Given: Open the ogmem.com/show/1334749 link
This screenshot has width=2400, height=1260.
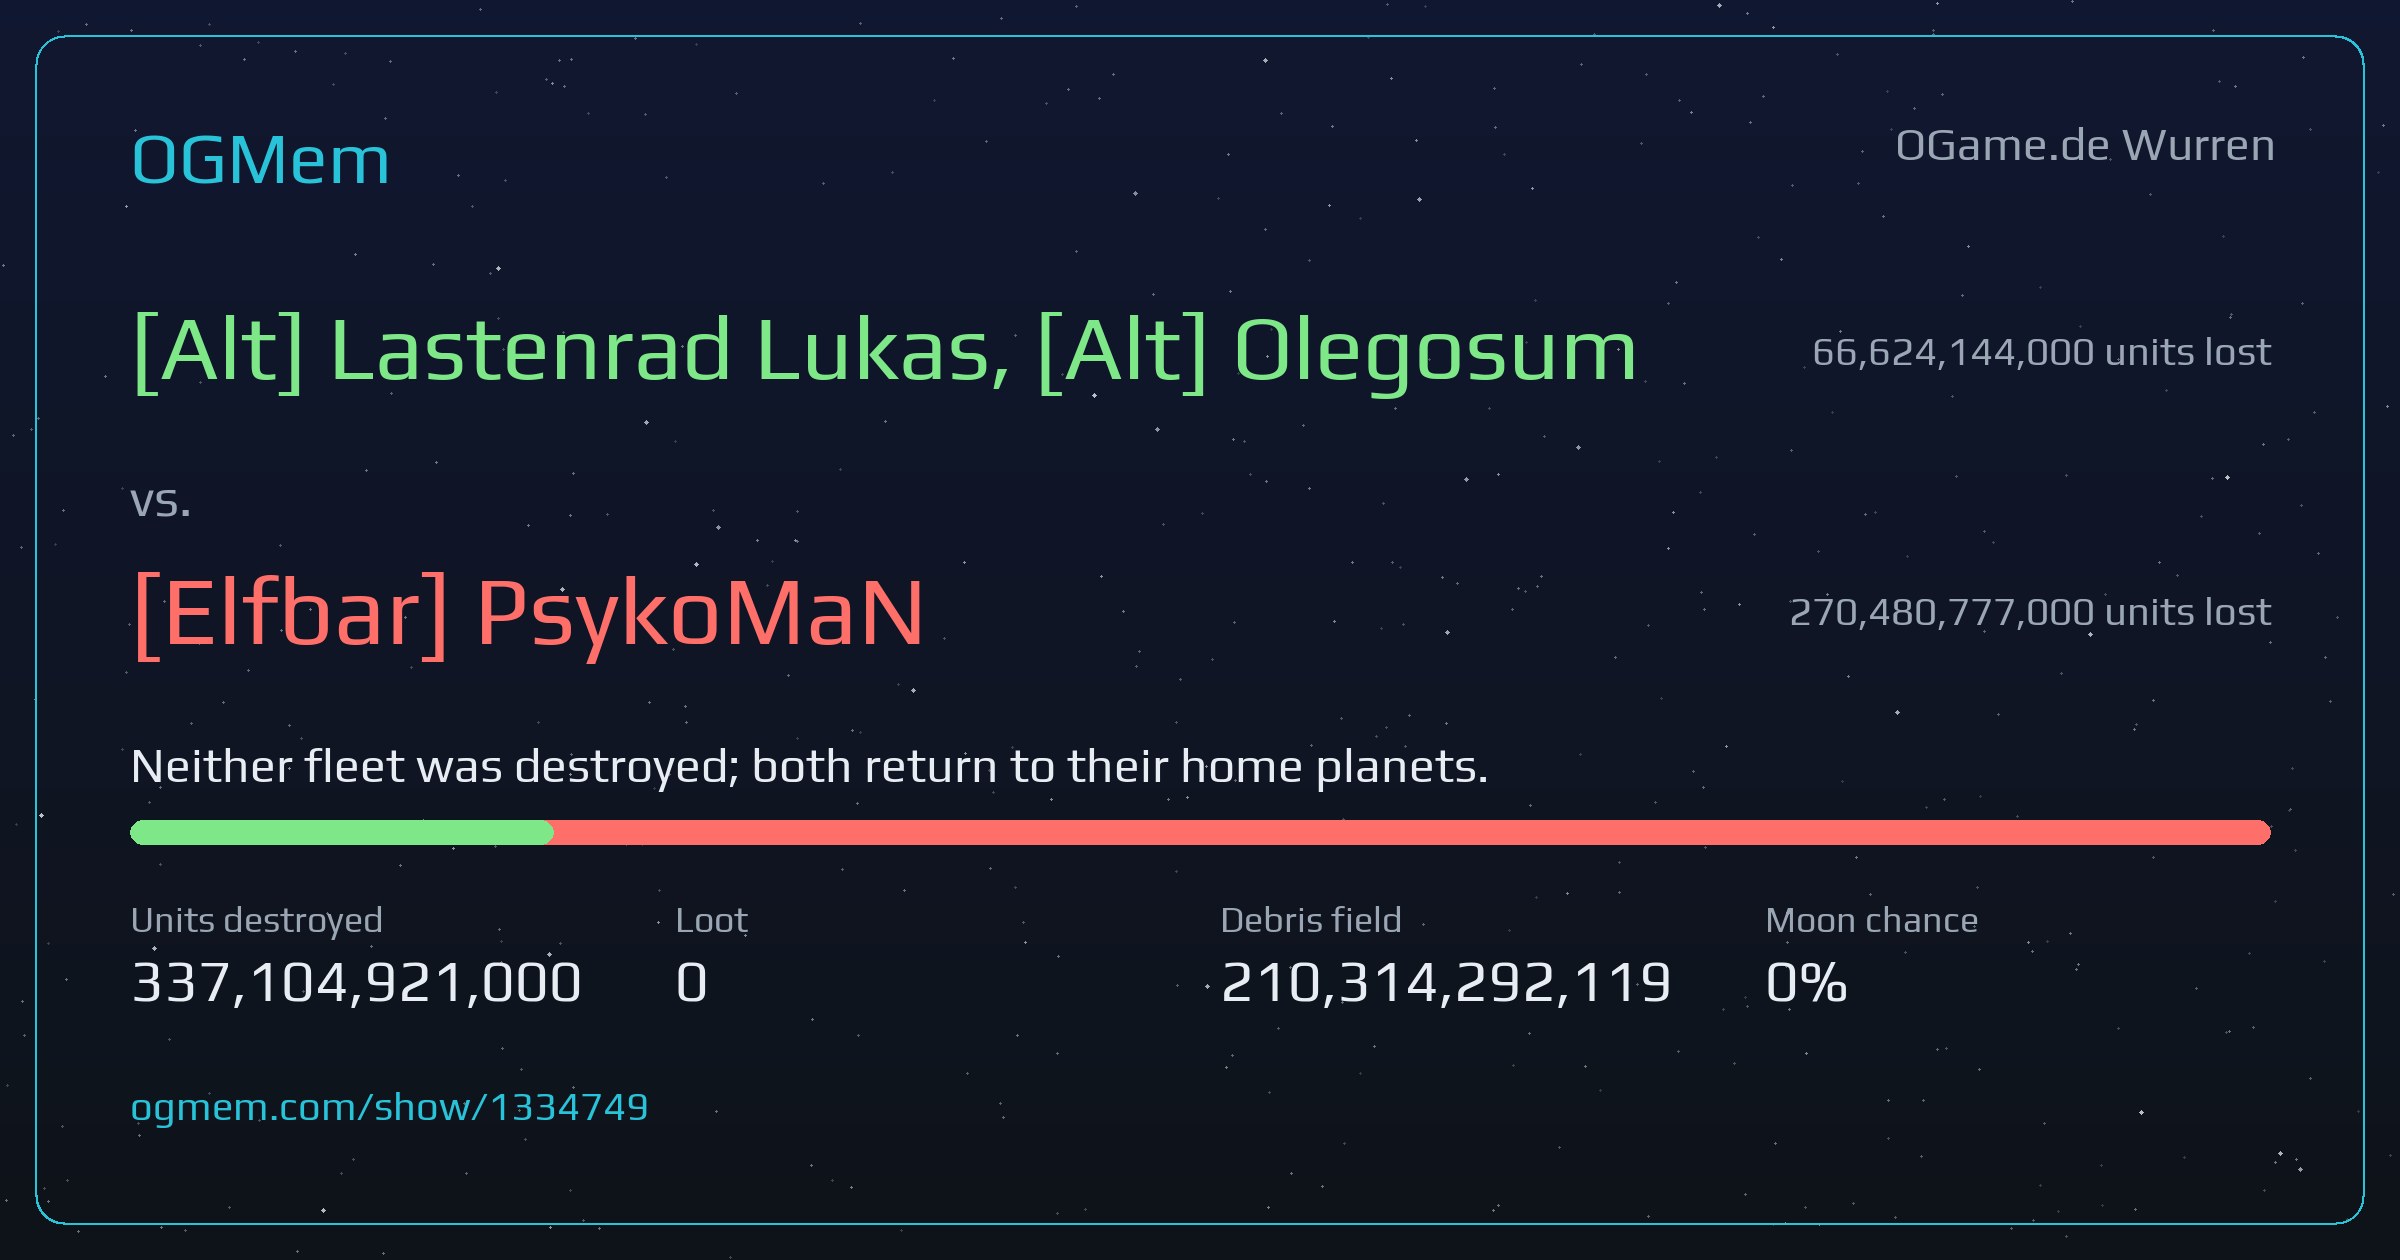Looking at the screenshot, I should coord(389,1108).
